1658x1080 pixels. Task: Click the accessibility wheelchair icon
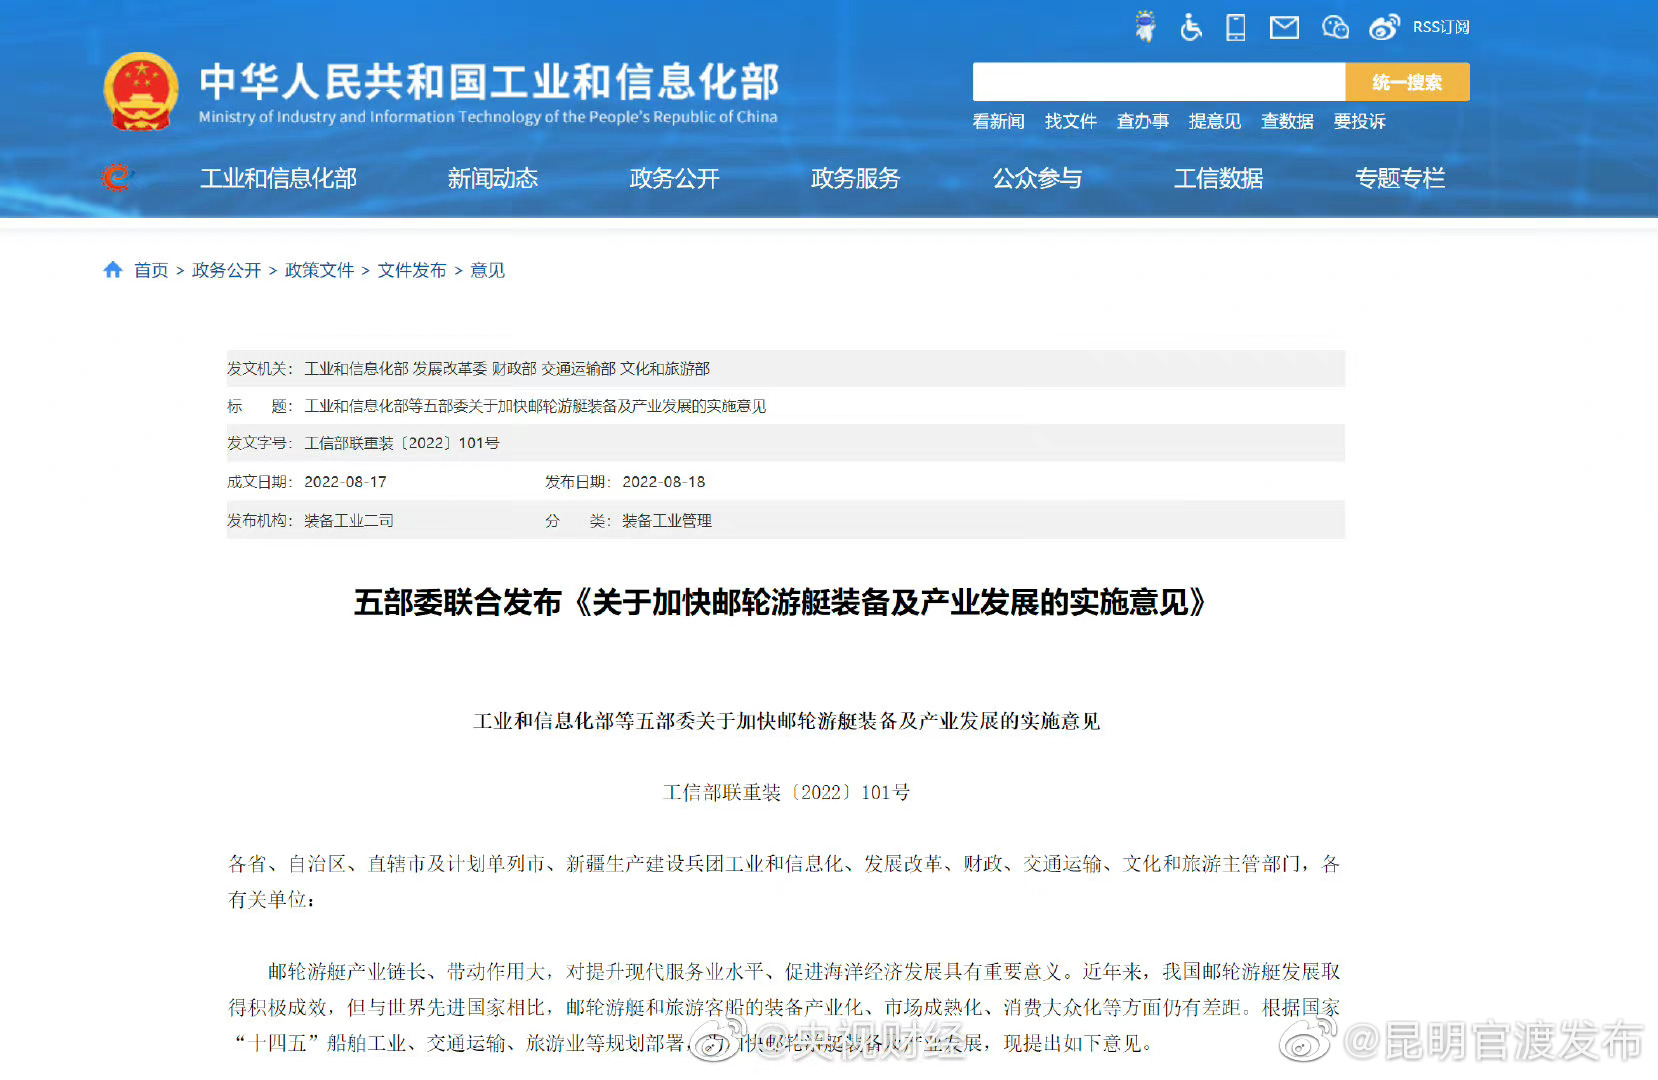[x=1191, y=27]
